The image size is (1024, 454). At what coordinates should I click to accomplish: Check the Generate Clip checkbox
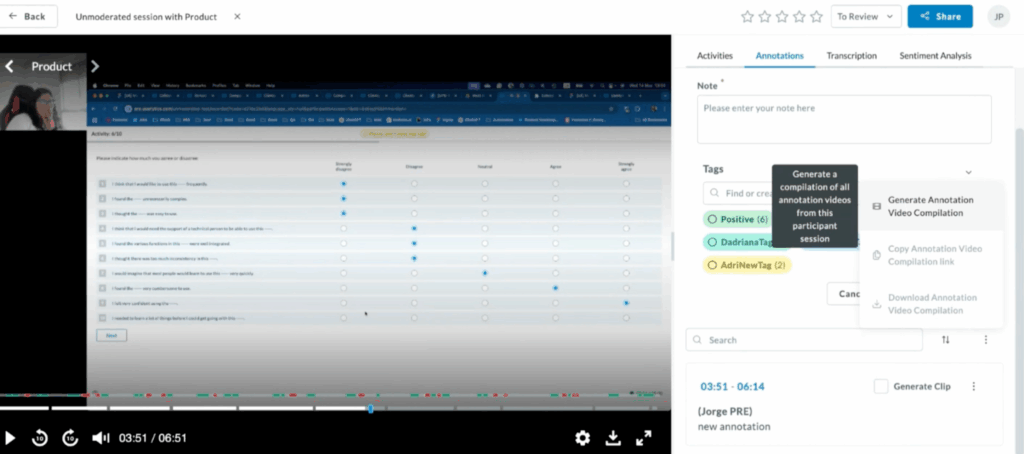[x=880, y=386]
